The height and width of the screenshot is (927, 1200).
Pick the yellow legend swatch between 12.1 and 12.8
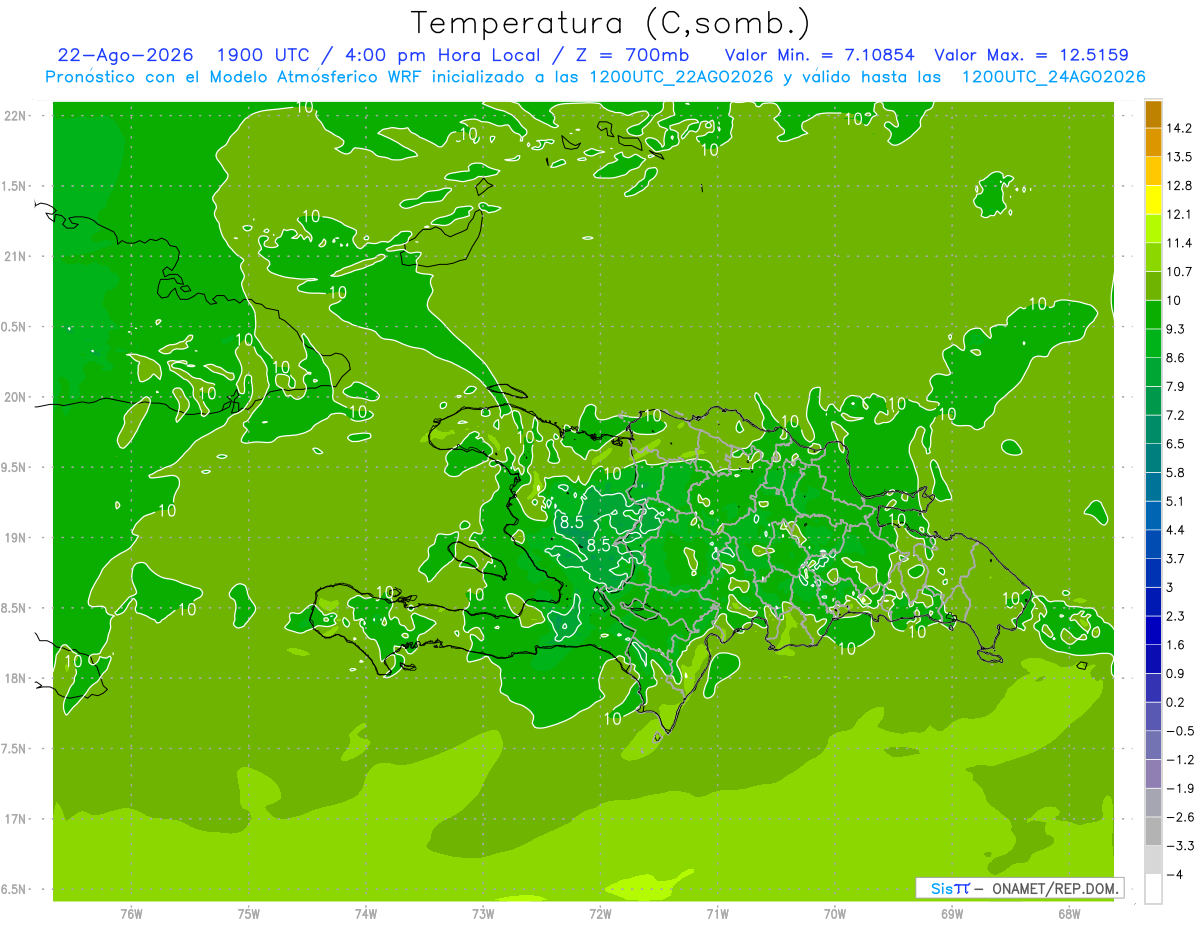[1153, 200]
